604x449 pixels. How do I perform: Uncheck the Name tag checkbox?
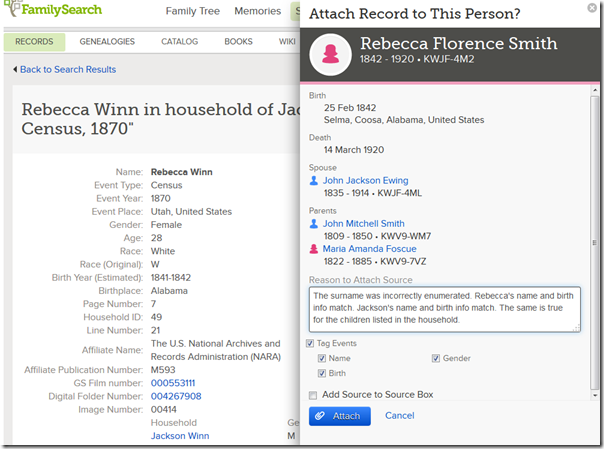pyautogui.click(x=322, y=359)
